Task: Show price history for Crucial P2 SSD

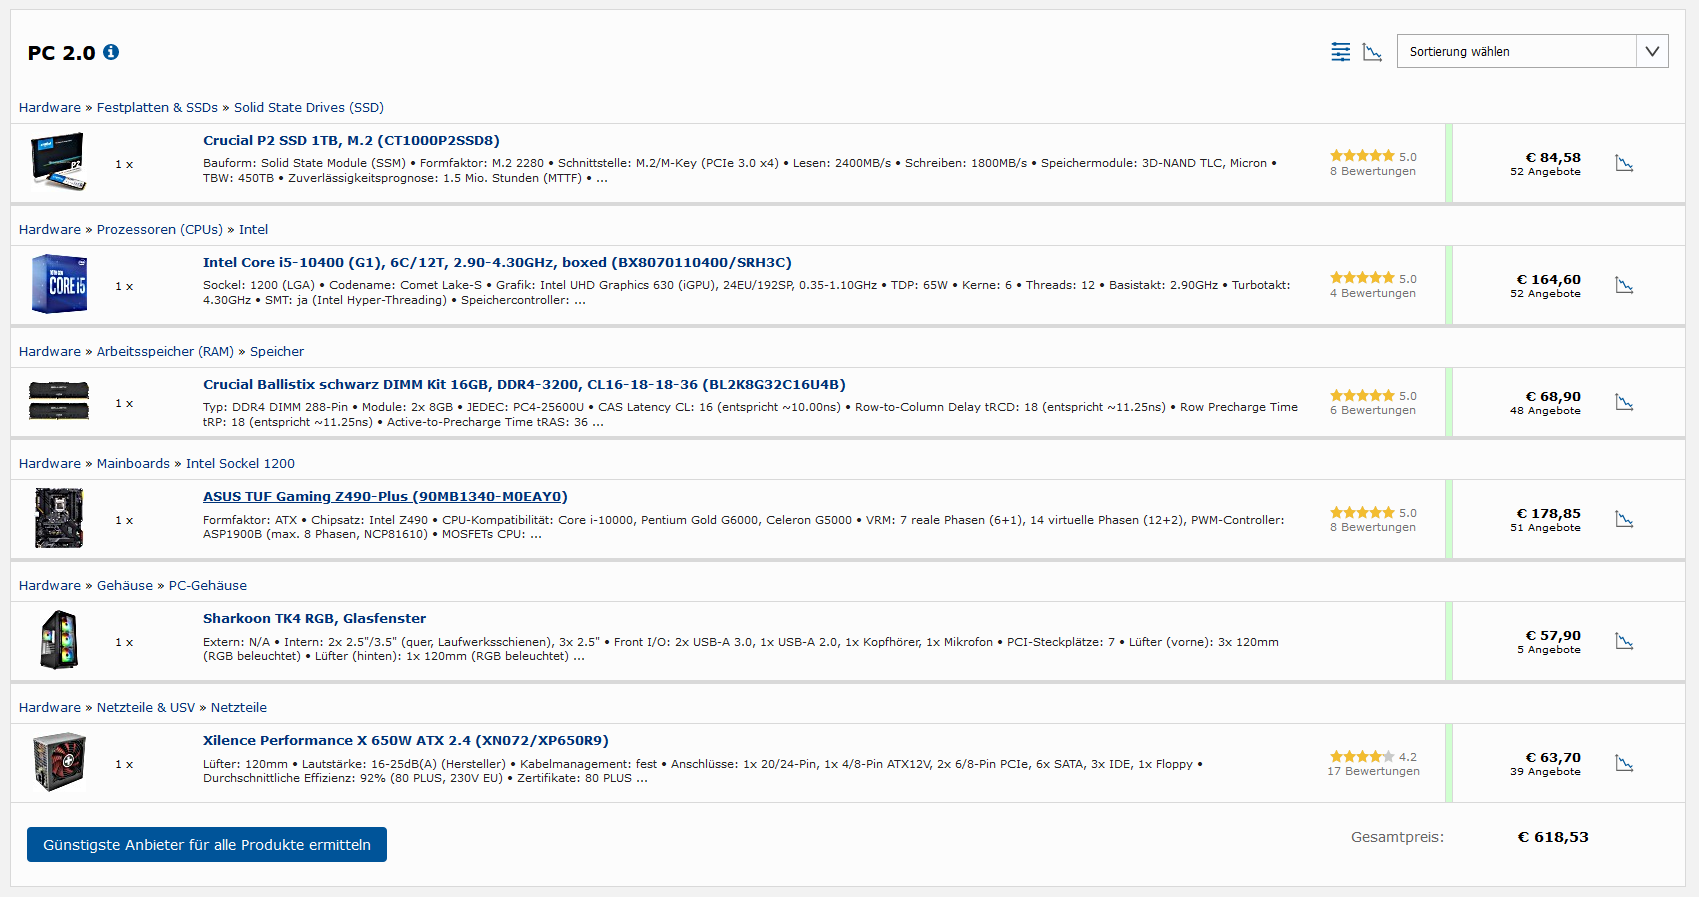Action: click(x=1624, y=163)
